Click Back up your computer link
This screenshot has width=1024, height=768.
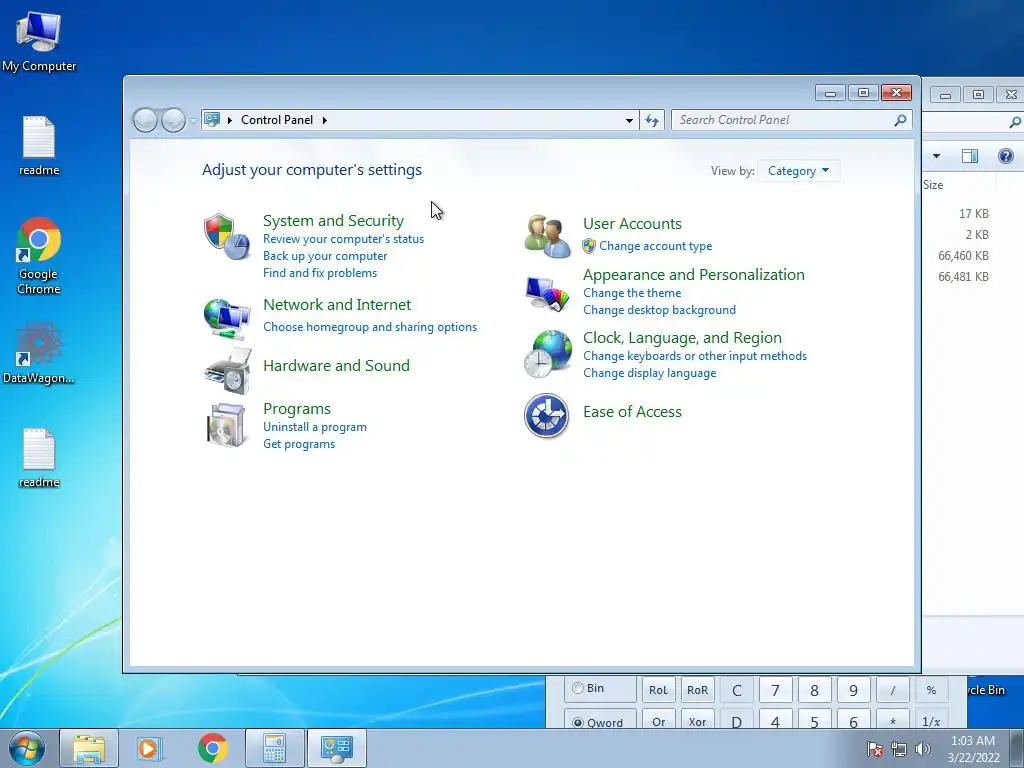point(325,256)
